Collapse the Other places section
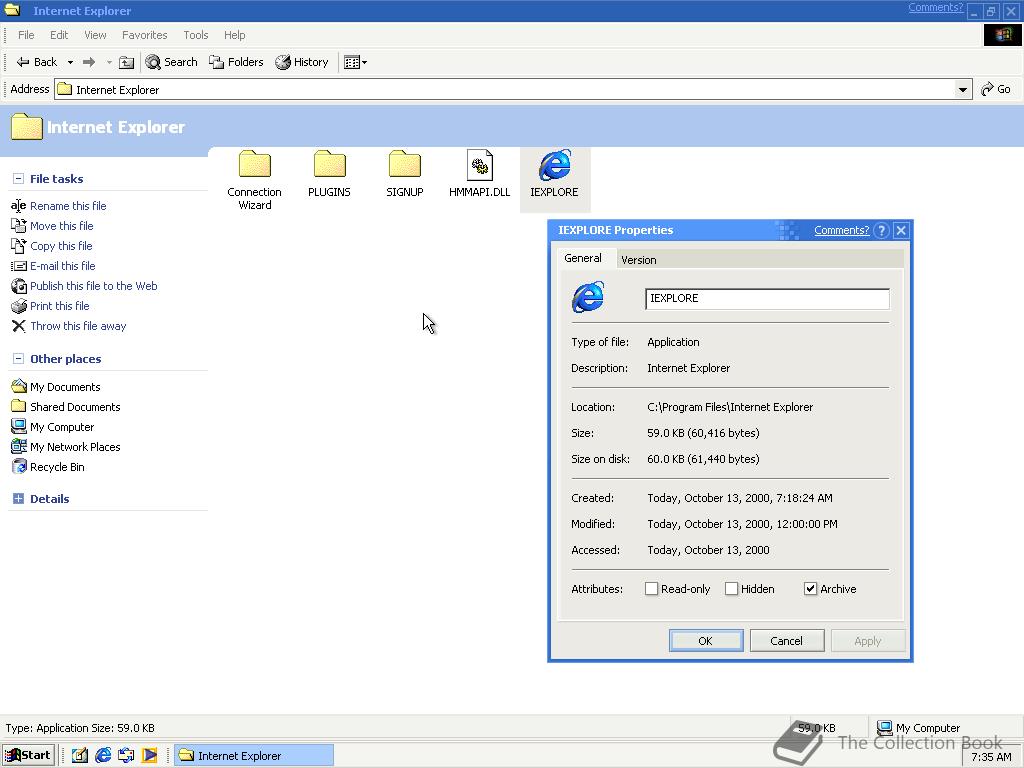The image size is (1024, 768). coord(18,359)
